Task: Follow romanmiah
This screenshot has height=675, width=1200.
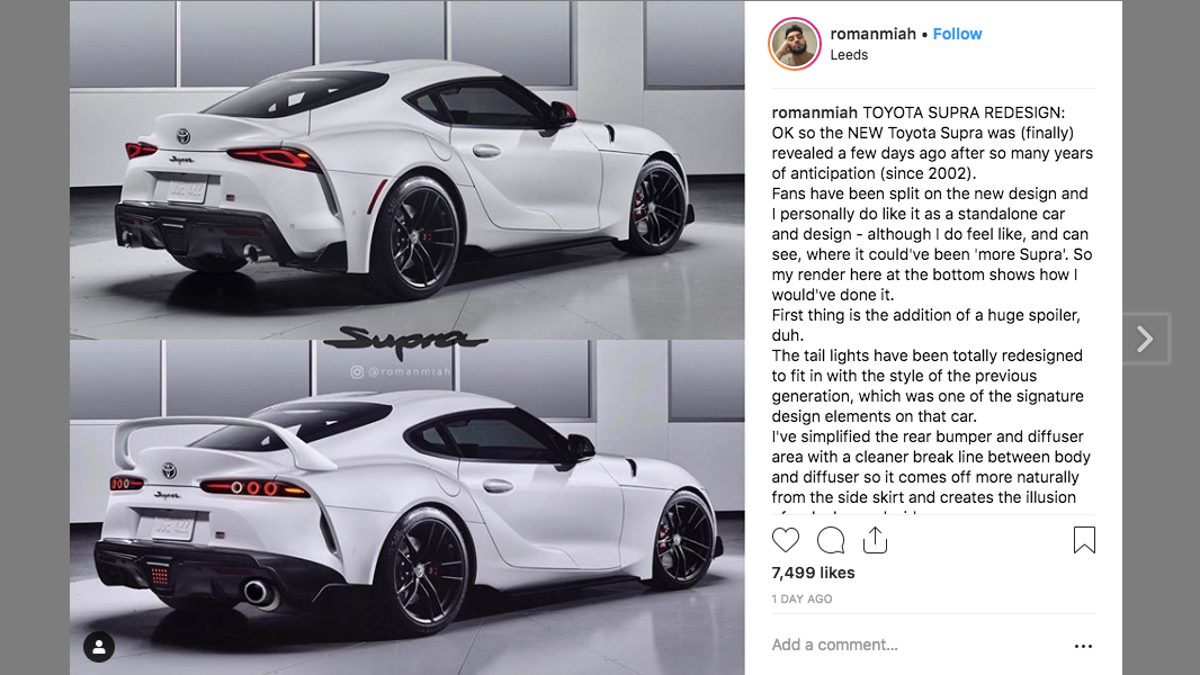Action: point(957,33)
